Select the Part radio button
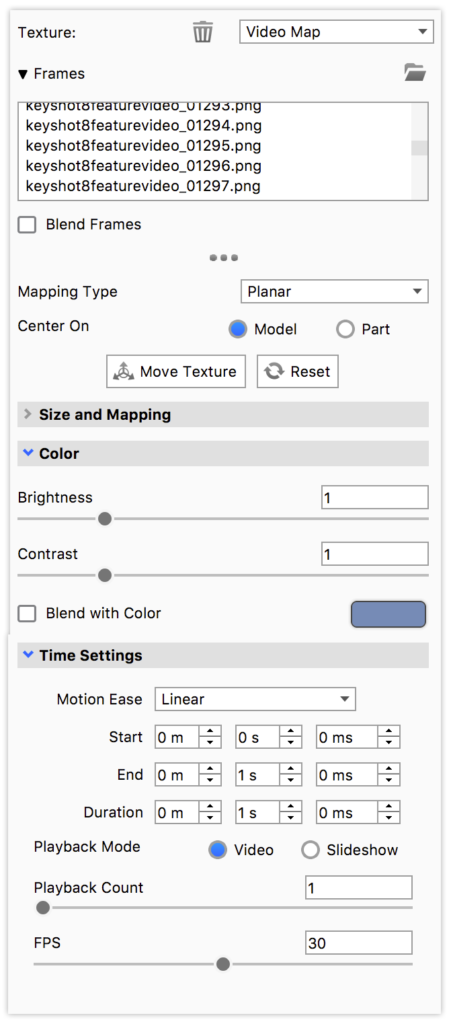This screenshot has width=451, height=1024. click(345, 330)
